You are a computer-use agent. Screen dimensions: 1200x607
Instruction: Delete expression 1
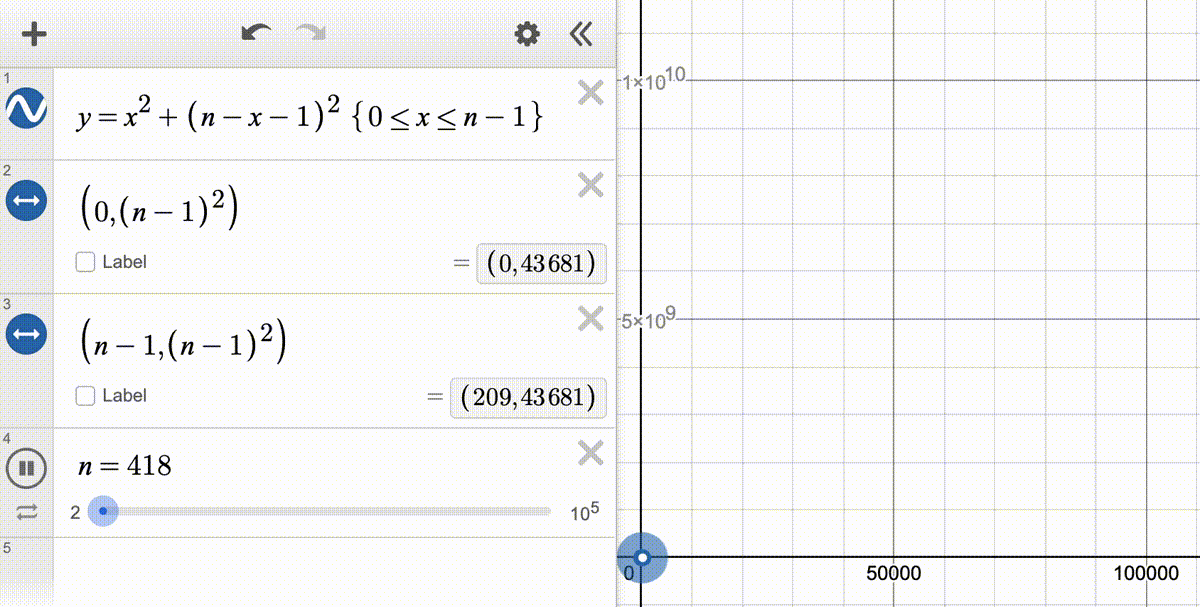(x=591, y=93)
